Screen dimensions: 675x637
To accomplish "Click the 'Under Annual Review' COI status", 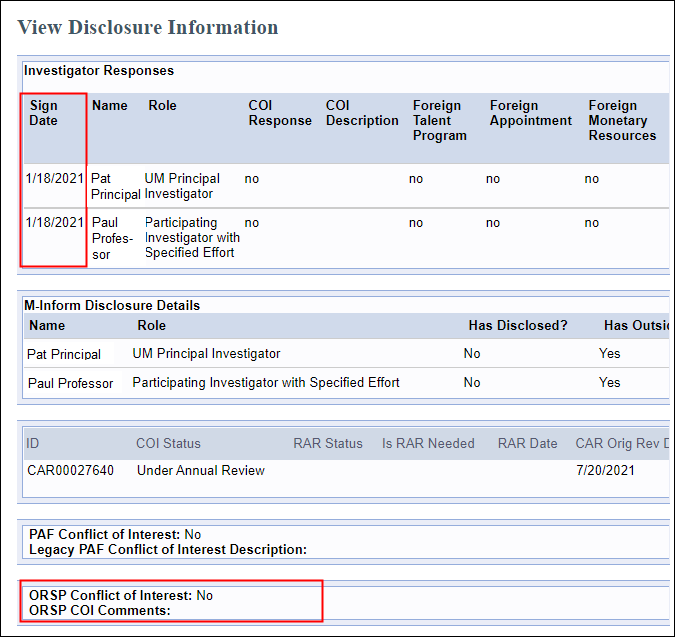I will 201,470.
